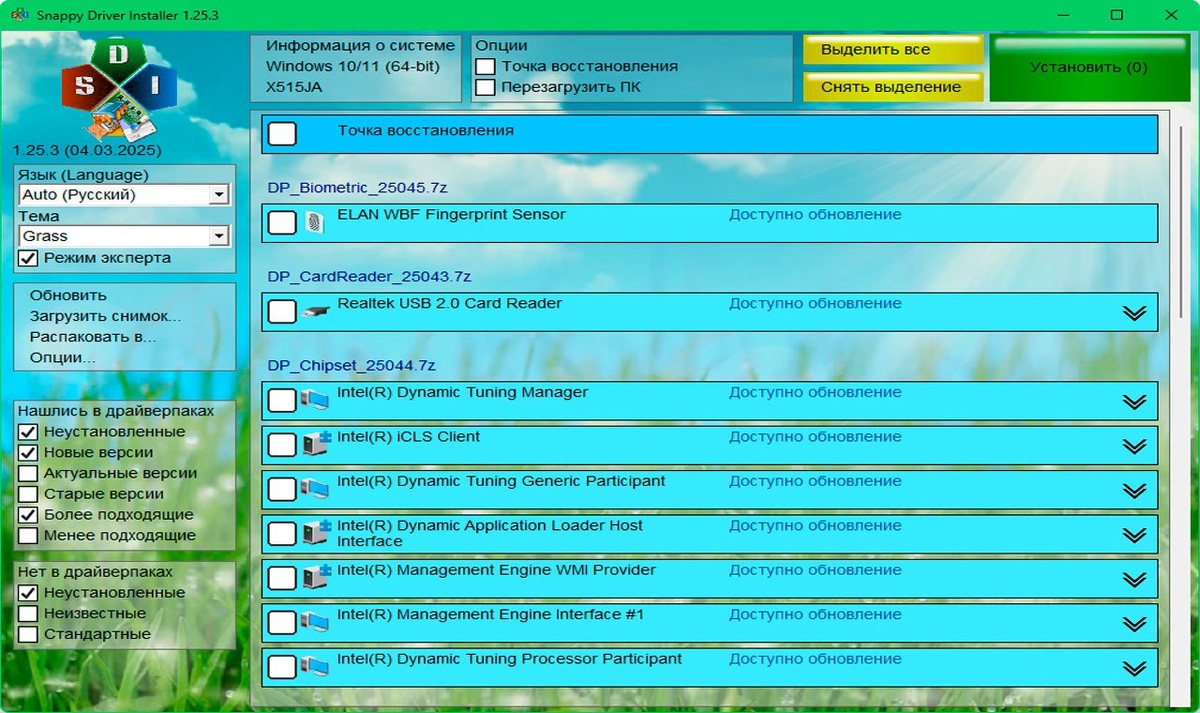Screen dimensions: 1200x713
Task: Click device icon of Dynamic Tuning Processor Participant
Action: coord(315,667)
